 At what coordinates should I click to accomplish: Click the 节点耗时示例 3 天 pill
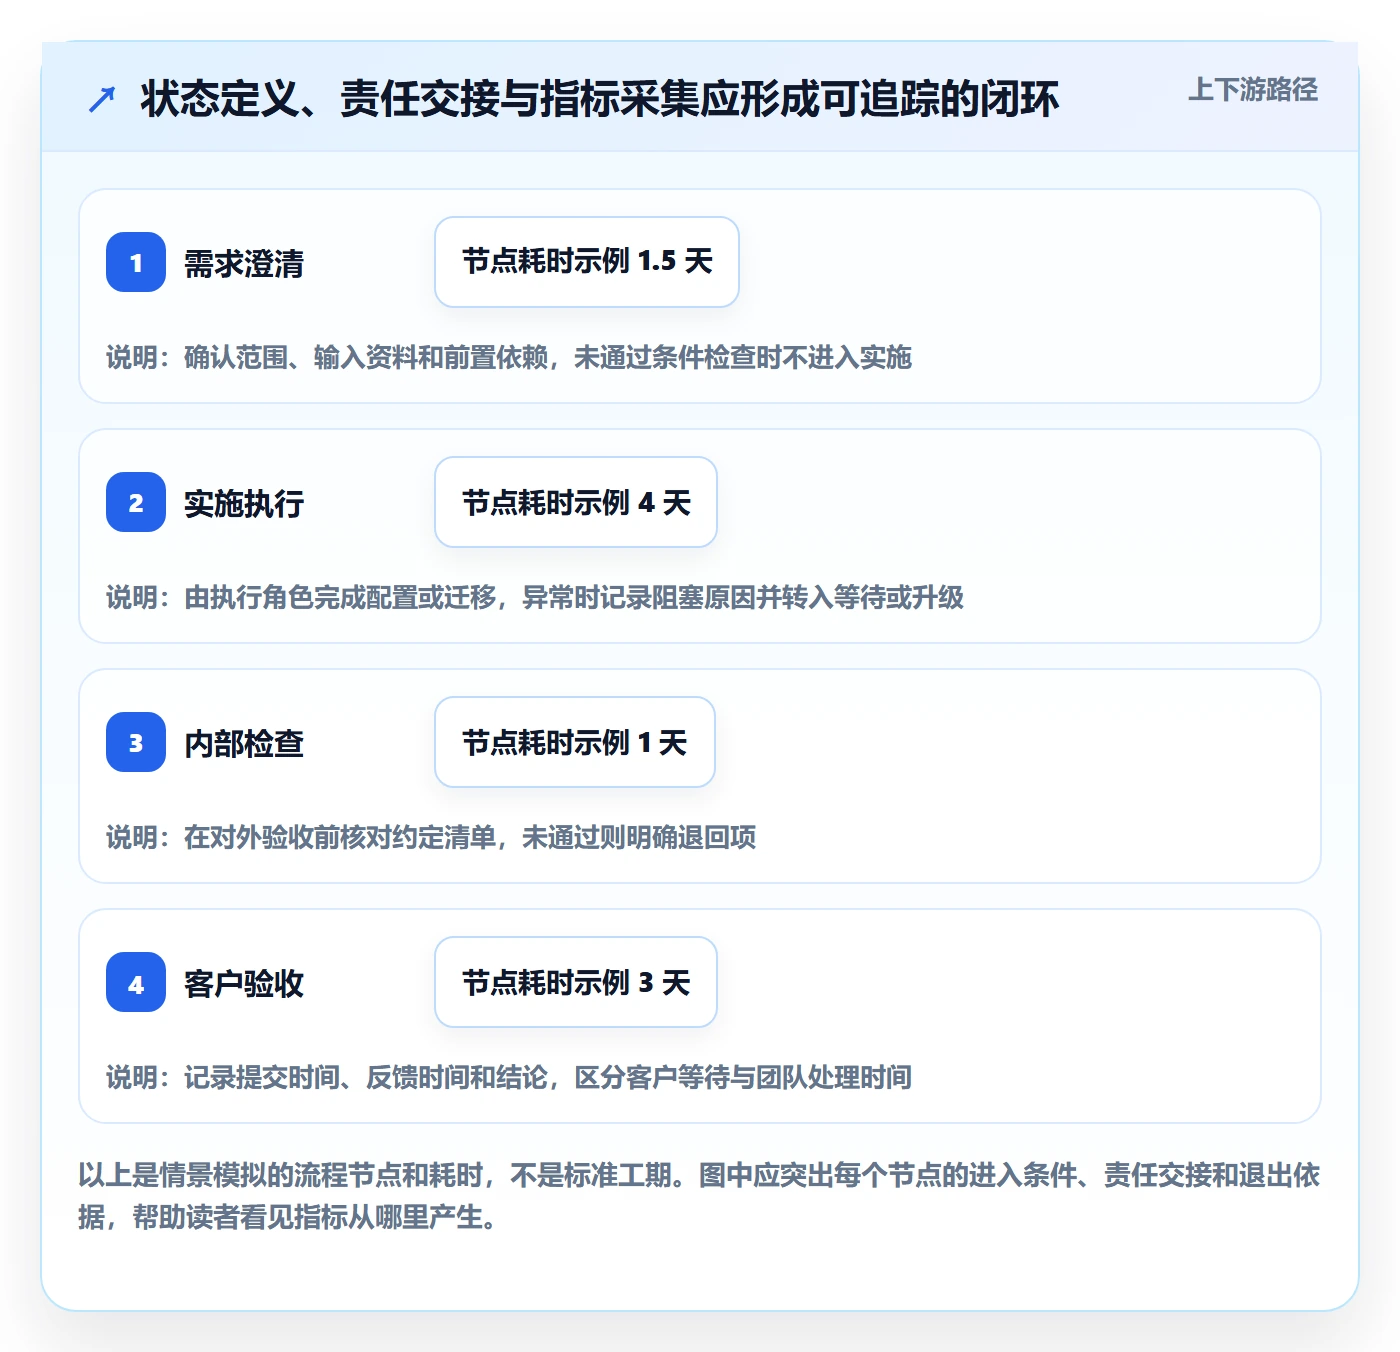[x=576, y=982]
